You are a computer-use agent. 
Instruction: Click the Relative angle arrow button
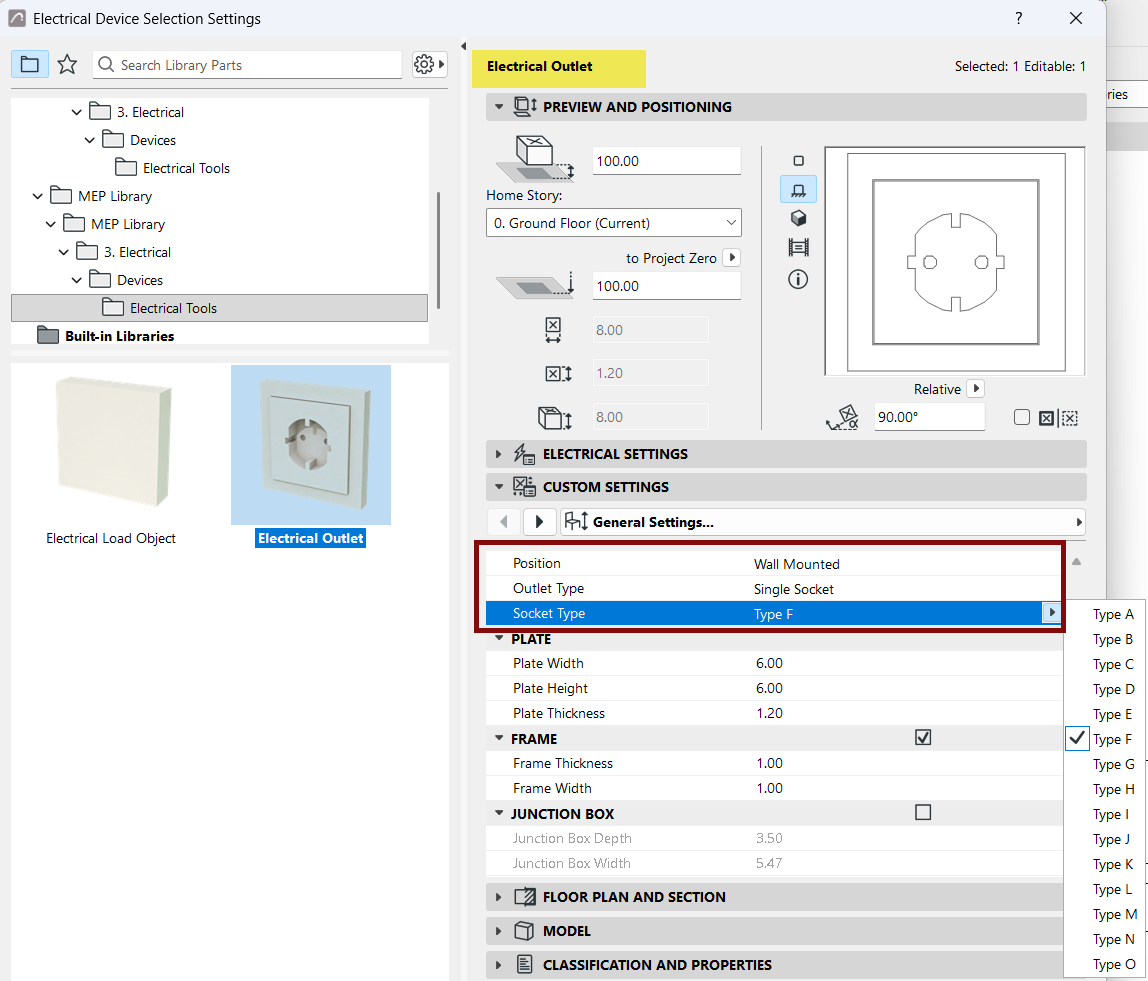(x=976, y=388)
